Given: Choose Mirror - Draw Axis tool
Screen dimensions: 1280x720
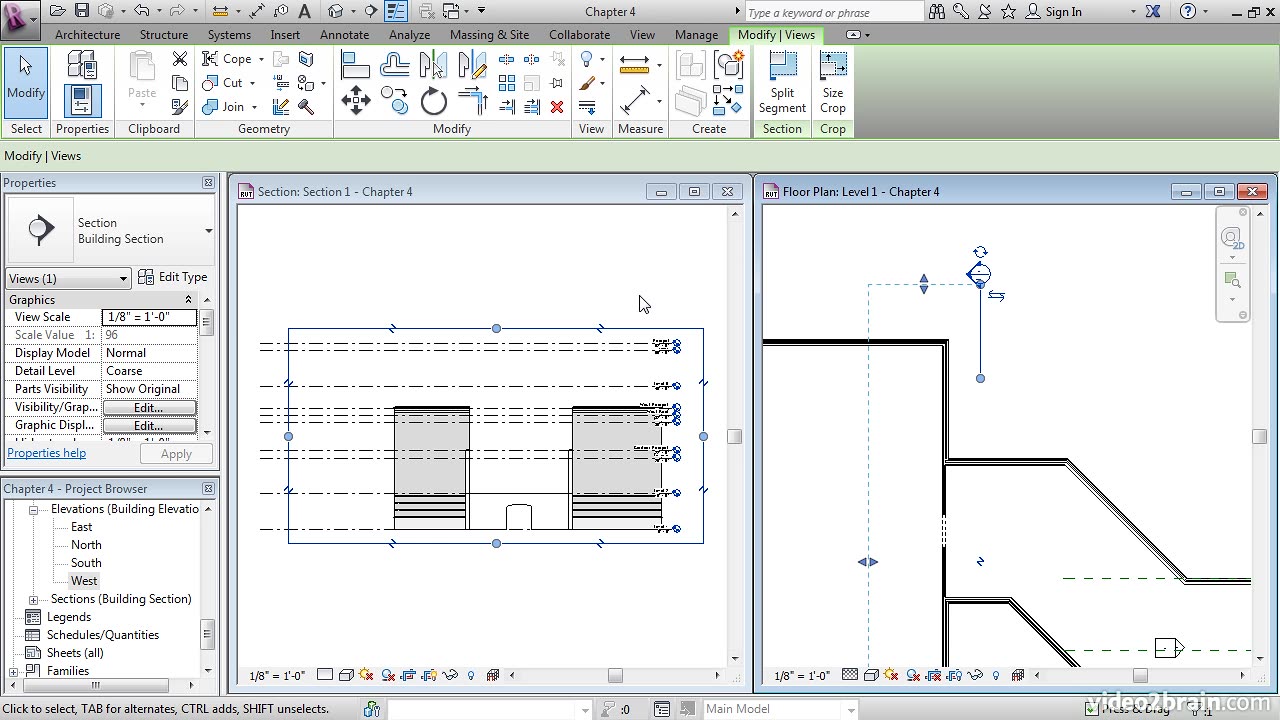Looking at the screenshot, I should click(x=472, y=65).
